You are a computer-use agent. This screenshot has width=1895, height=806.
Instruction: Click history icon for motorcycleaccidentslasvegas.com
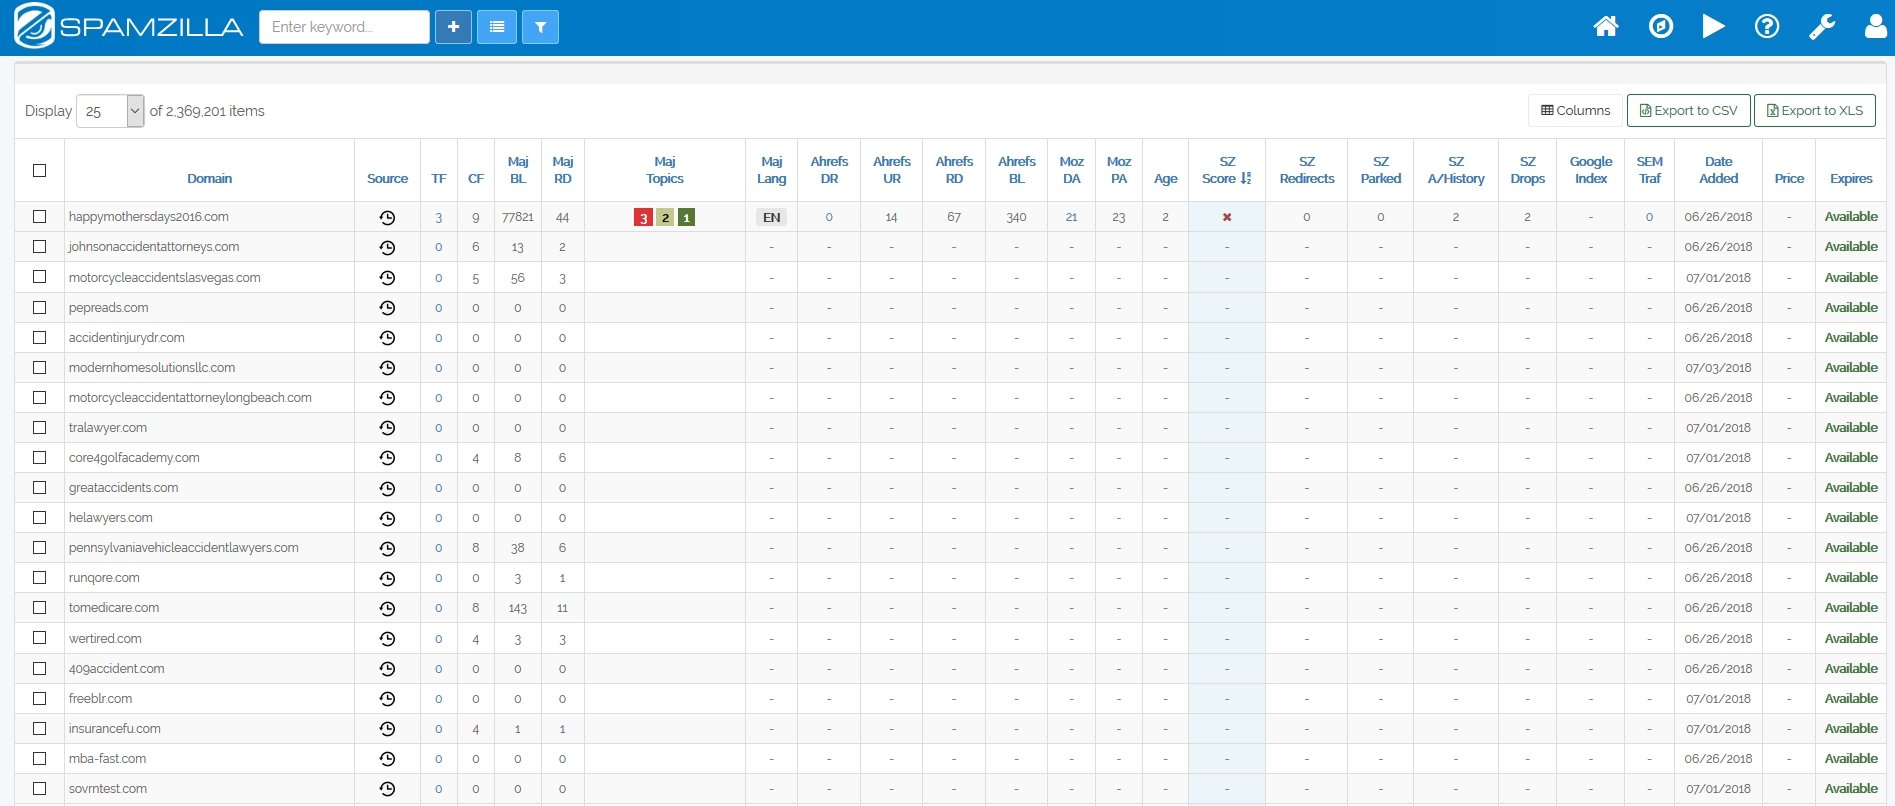(387, 278)
